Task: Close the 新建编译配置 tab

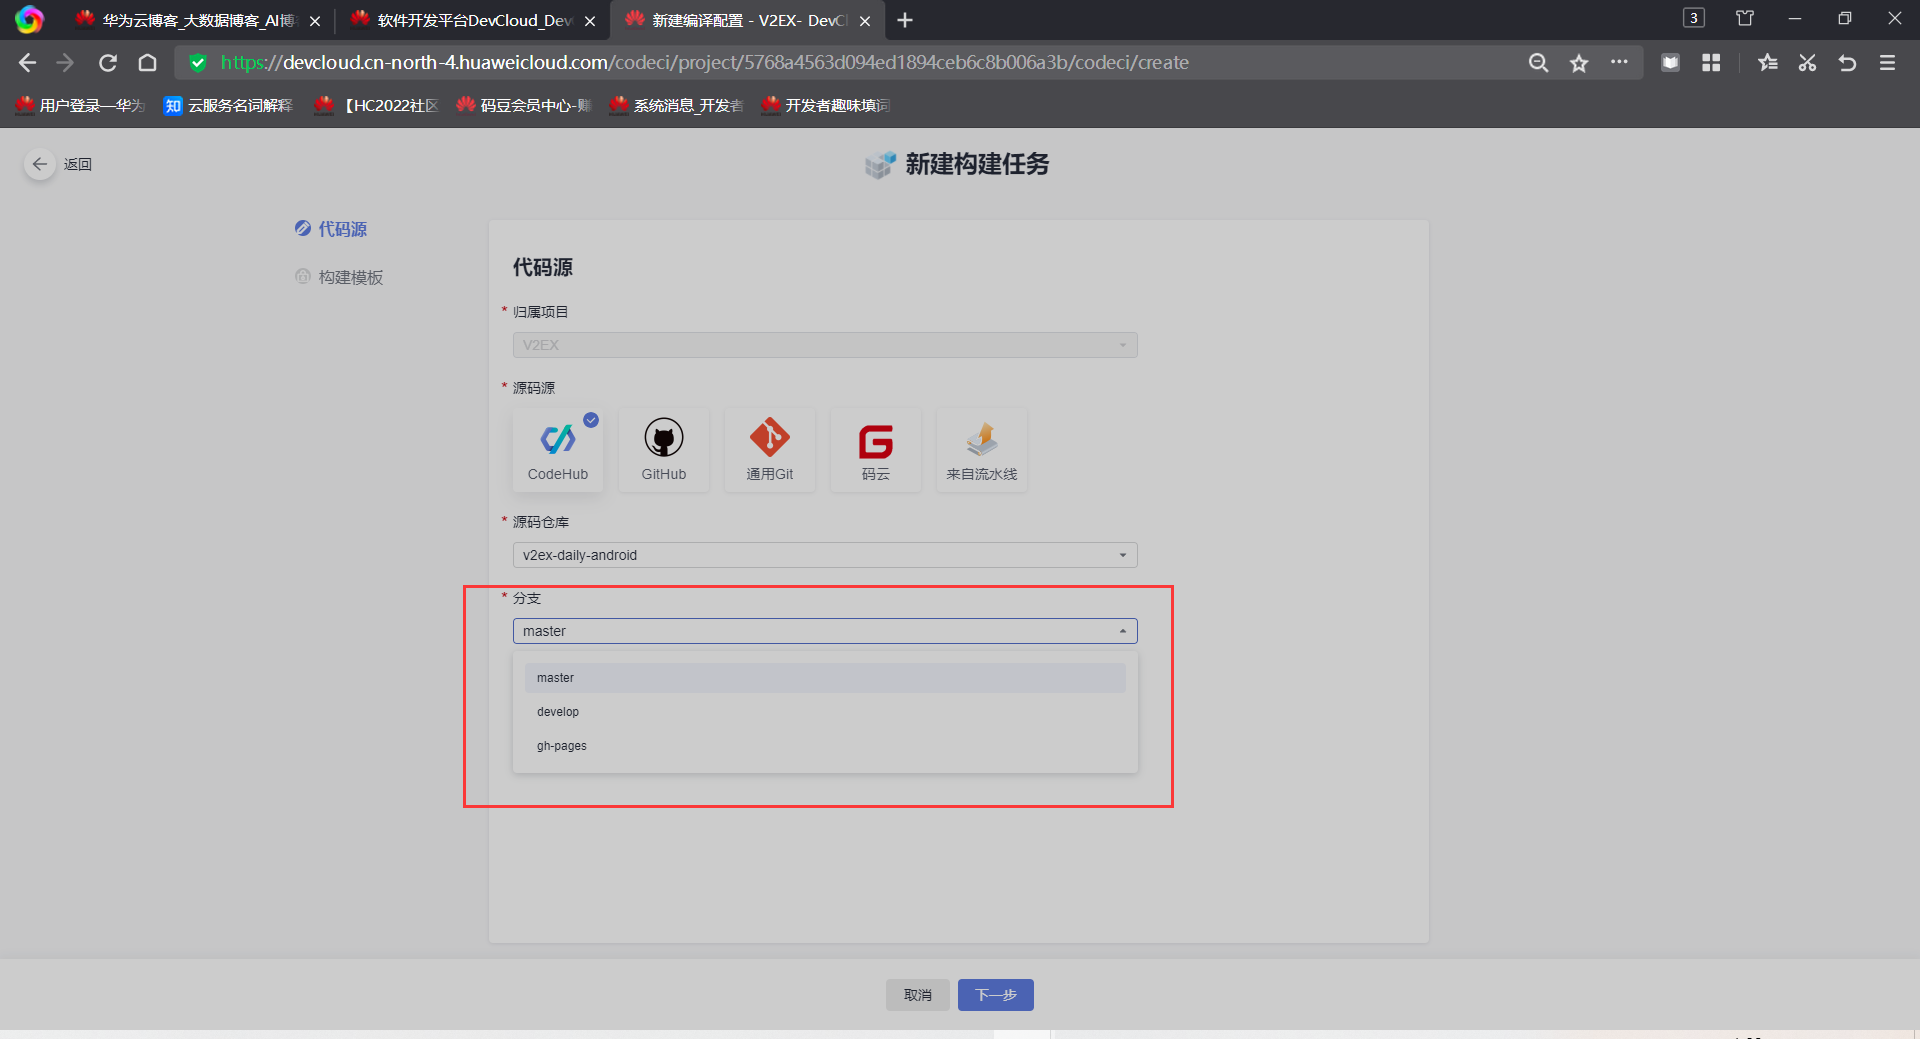Action: pos(865,21)
